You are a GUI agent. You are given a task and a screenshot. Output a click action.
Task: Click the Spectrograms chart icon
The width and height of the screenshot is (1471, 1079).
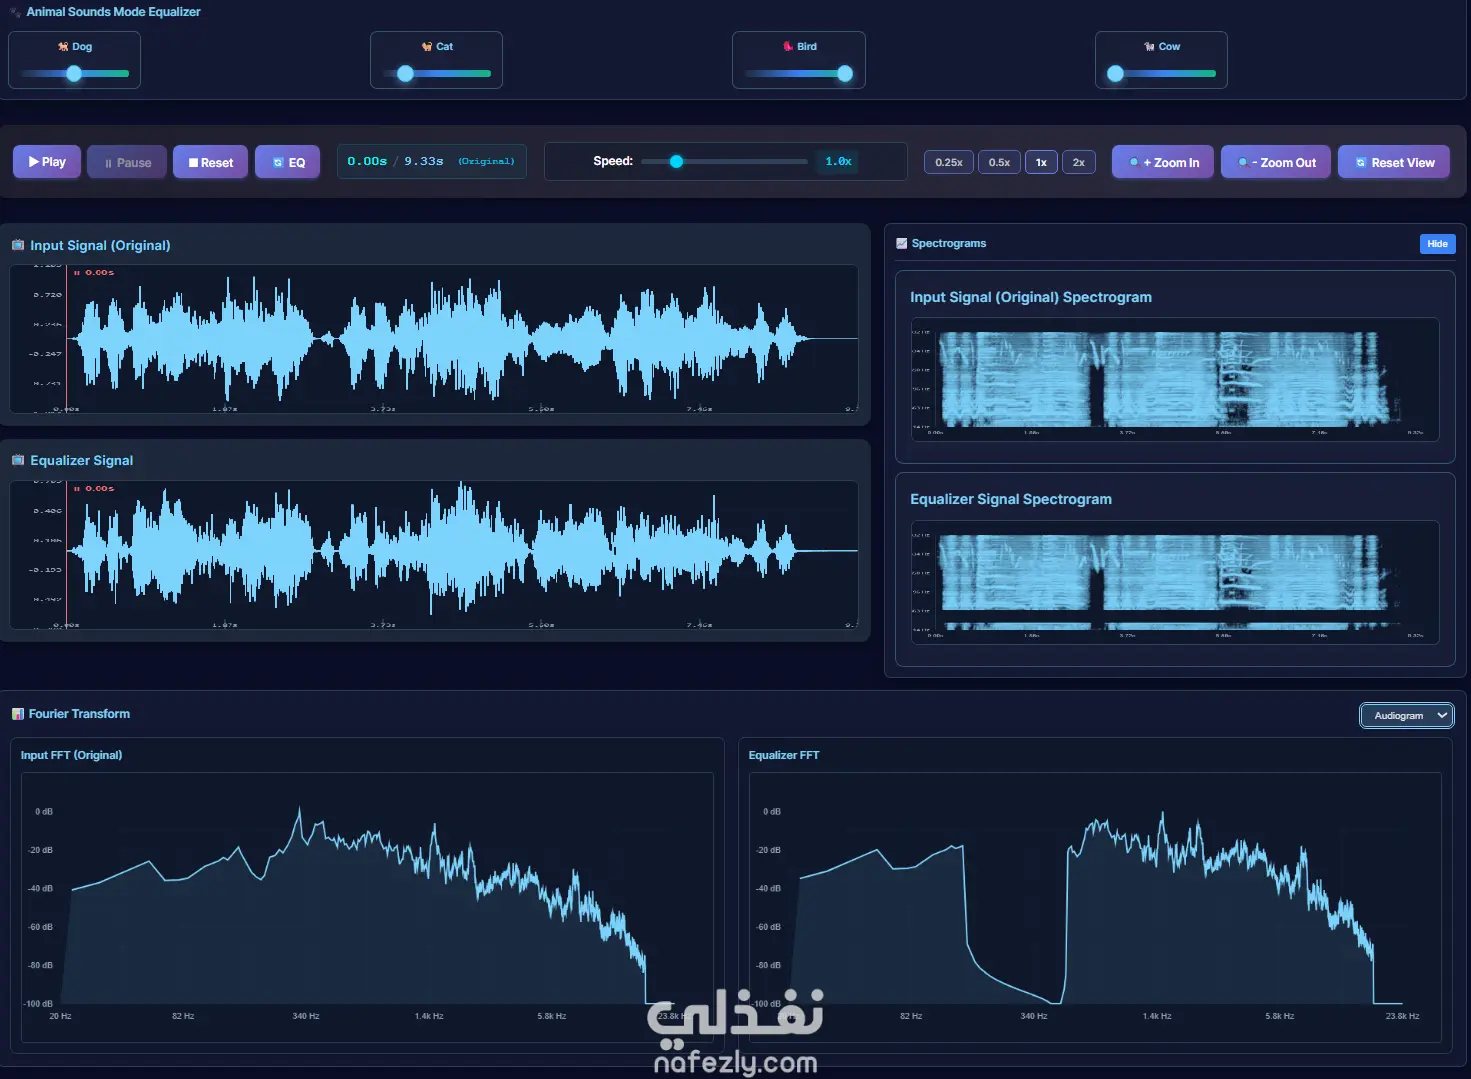(x=902, y=243)
